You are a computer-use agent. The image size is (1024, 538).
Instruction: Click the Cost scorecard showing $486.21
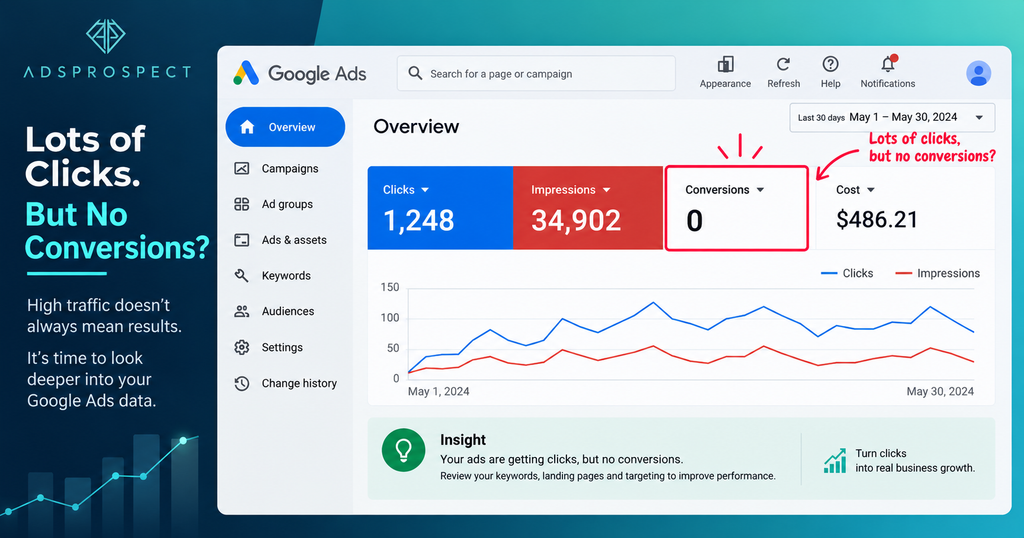[906, 208]
